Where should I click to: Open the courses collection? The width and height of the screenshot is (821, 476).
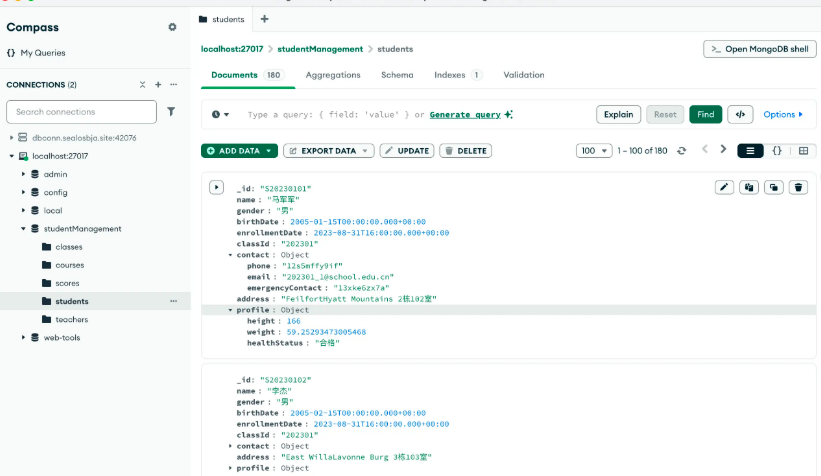pyautogui.click(x=70, y=265)
